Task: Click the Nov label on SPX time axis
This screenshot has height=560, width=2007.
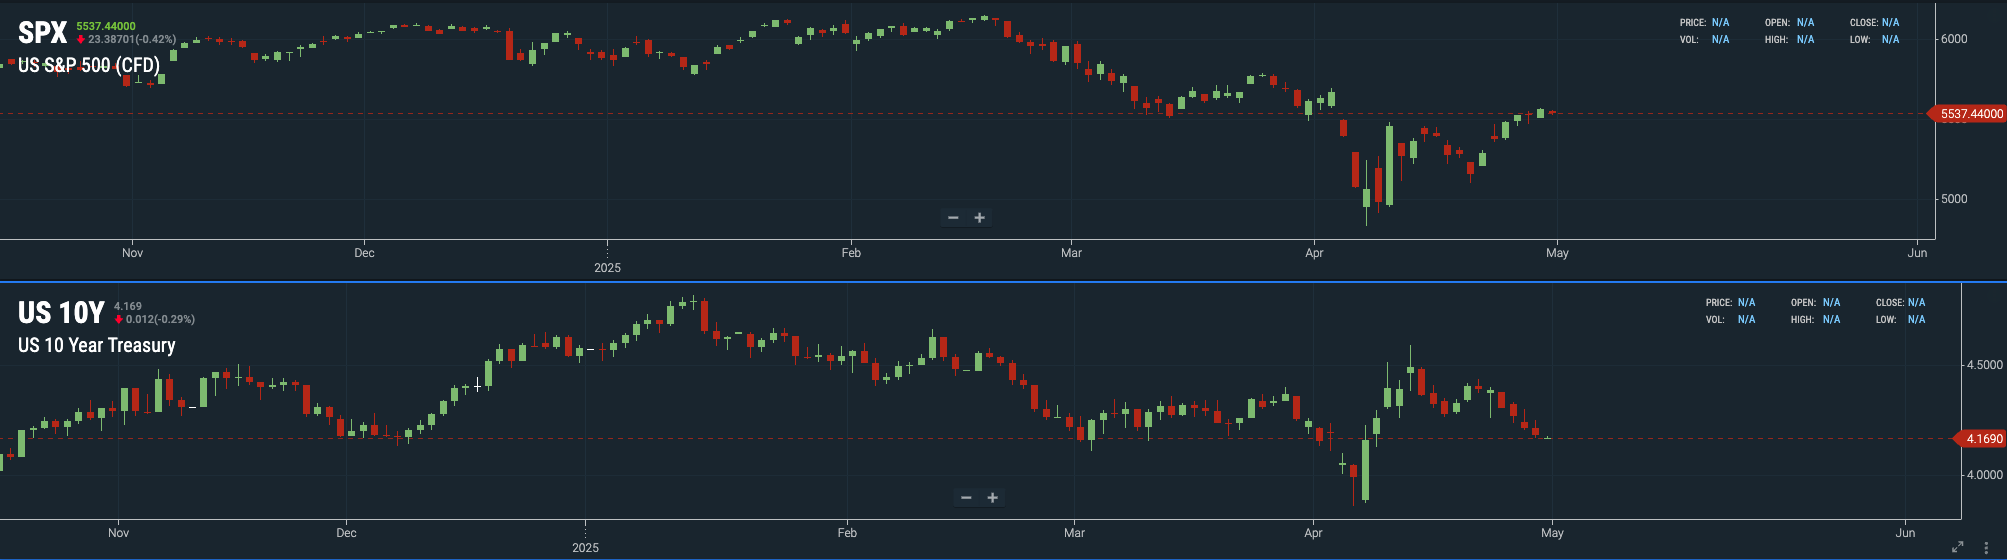Action: click(x=133, y=253)
